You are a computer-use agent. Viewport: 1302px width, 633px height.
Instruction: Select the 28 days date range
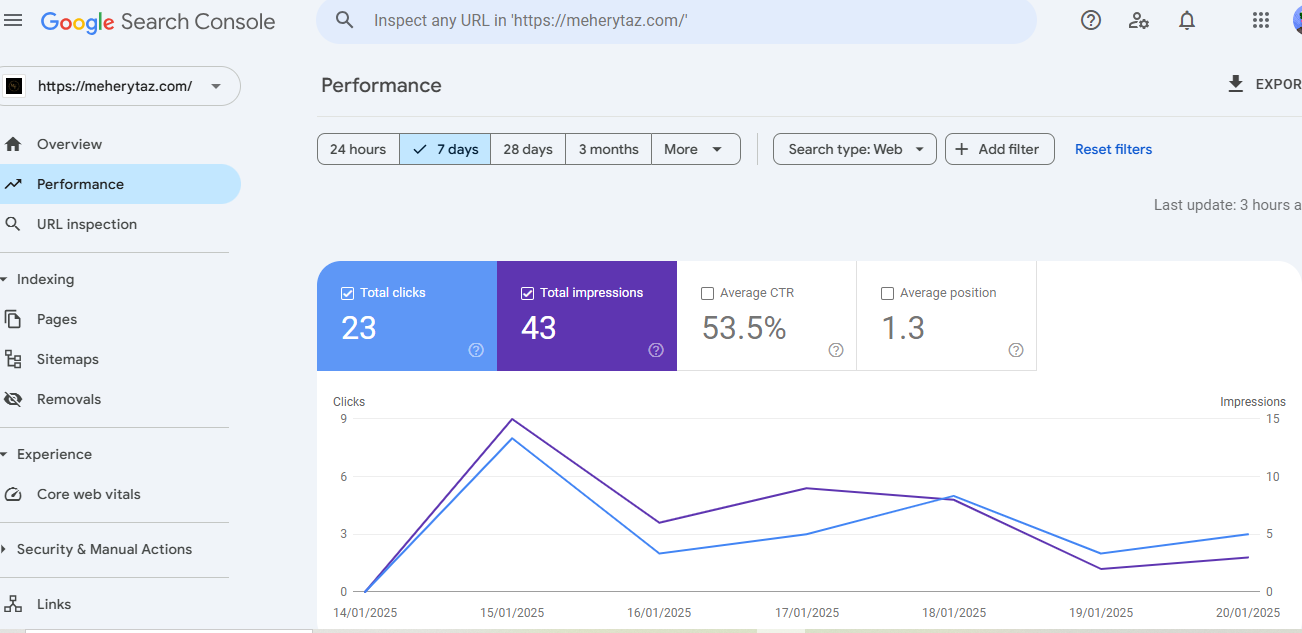click(x=528, y=149)
